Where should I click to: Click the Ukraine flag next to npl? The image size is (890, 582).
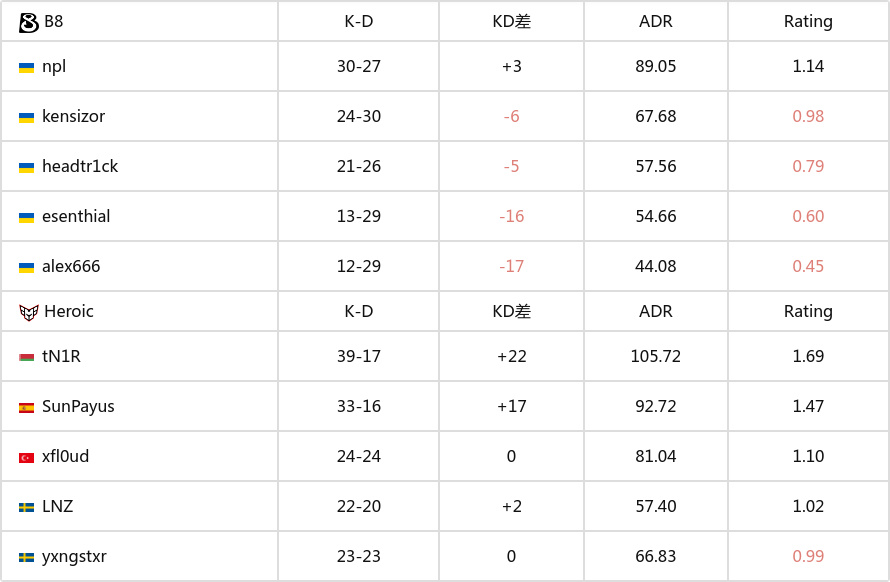(x=27, y=68)
